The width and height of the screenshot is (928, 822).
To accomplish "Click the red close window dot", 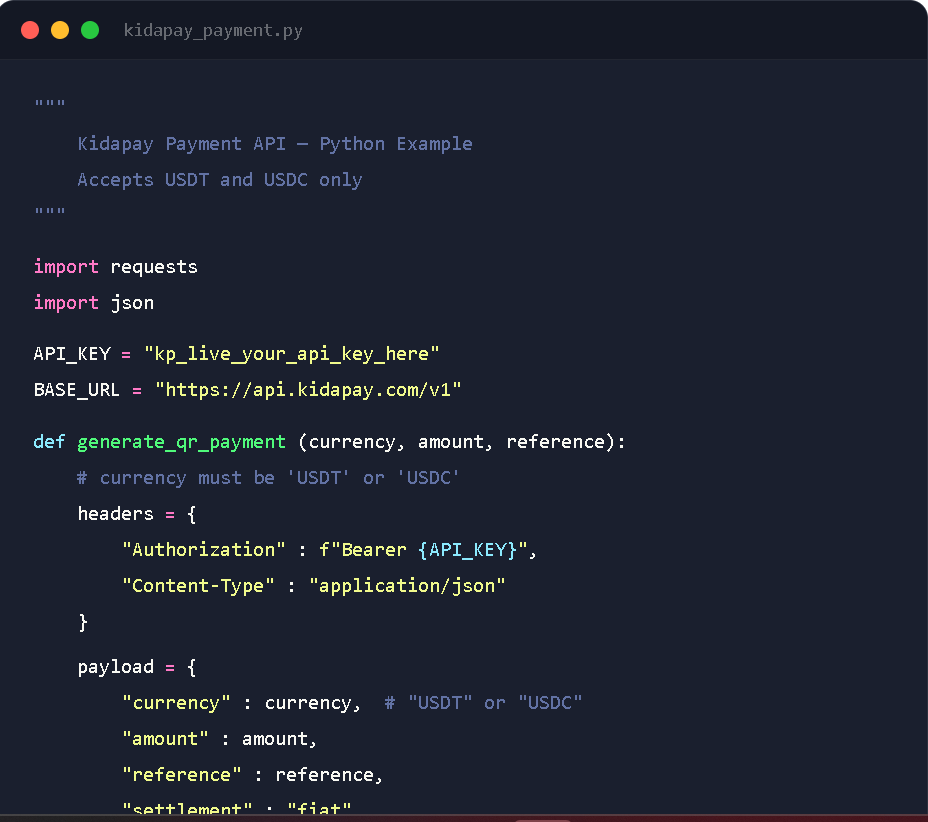I will [30, 30].
